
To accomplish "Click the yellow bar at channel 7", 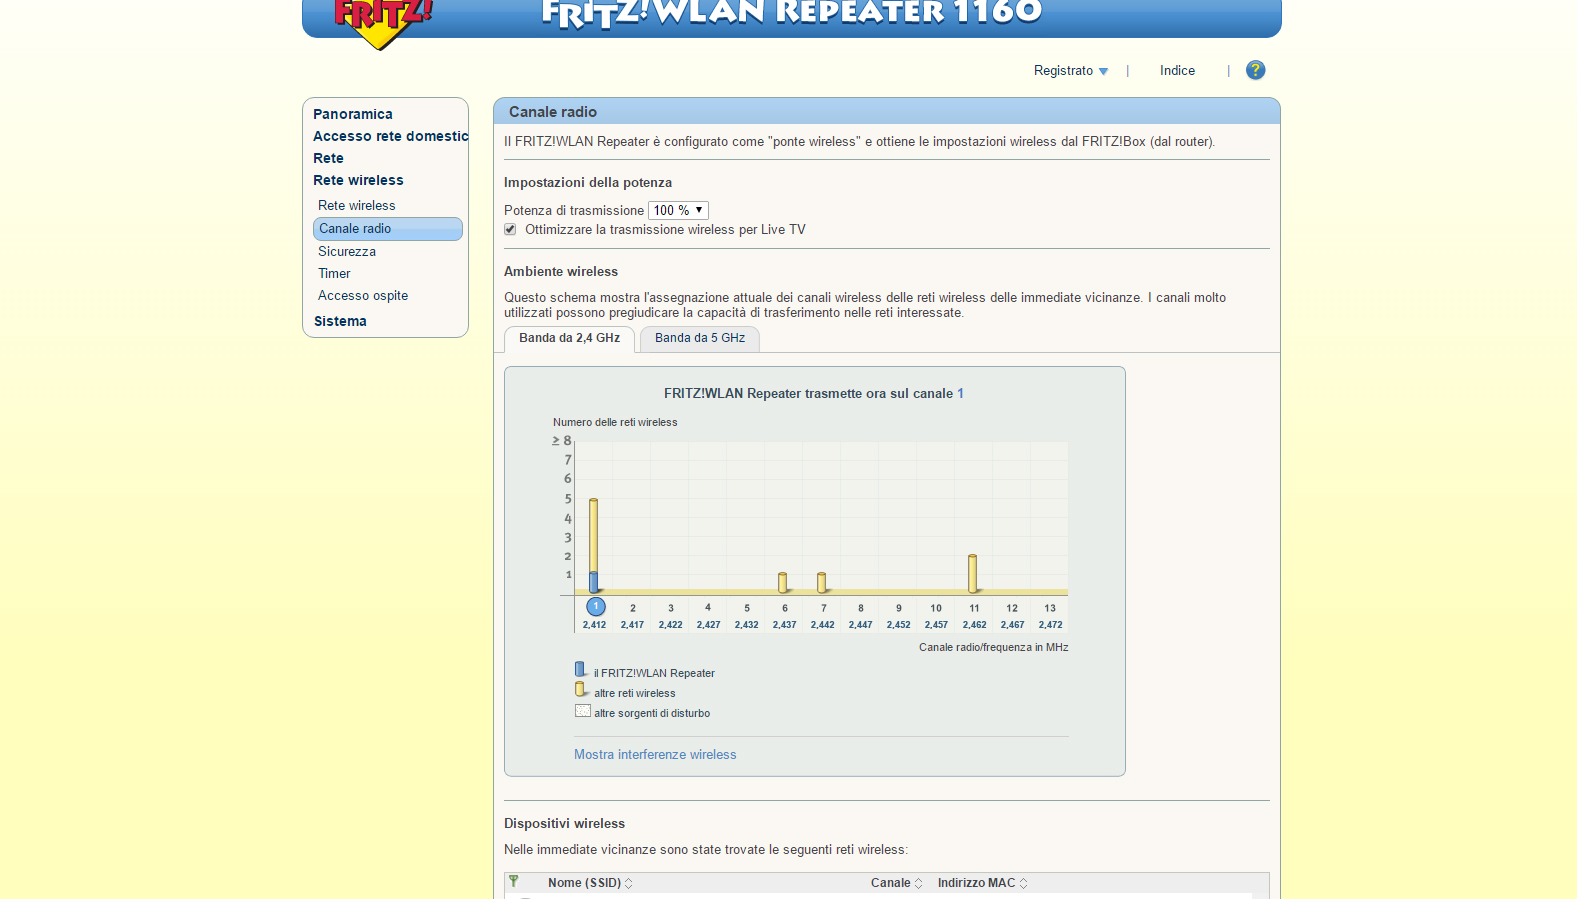I will click(x=821, y=582).
